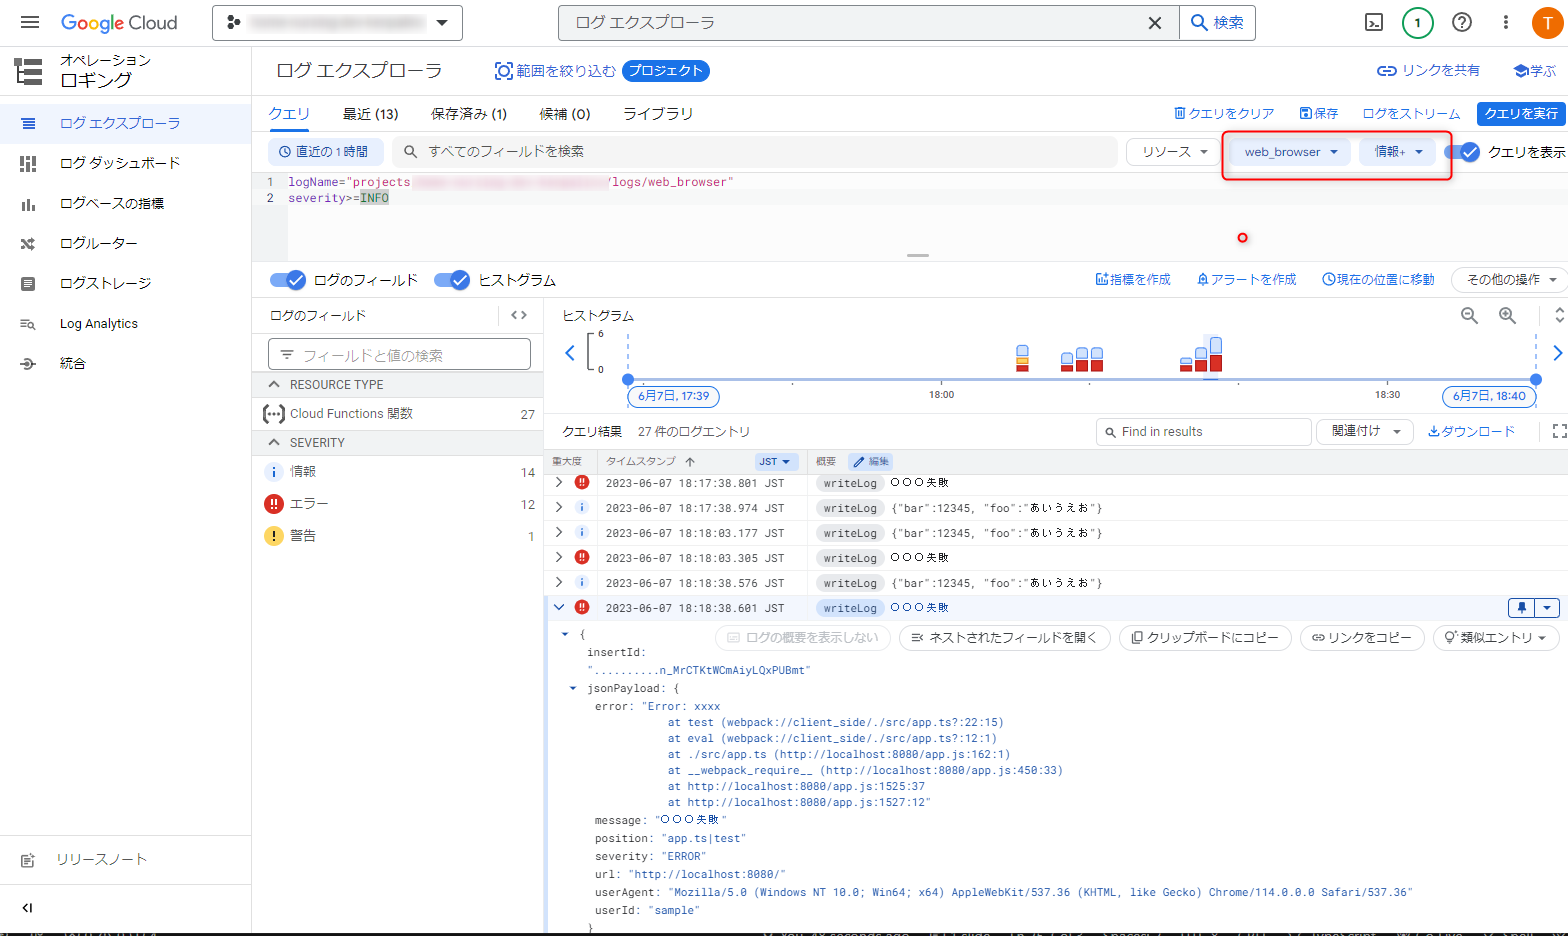Viewport: 1568px width, 936px height.
Task: Open the help question mark icon
Action: pos(1462,22)
